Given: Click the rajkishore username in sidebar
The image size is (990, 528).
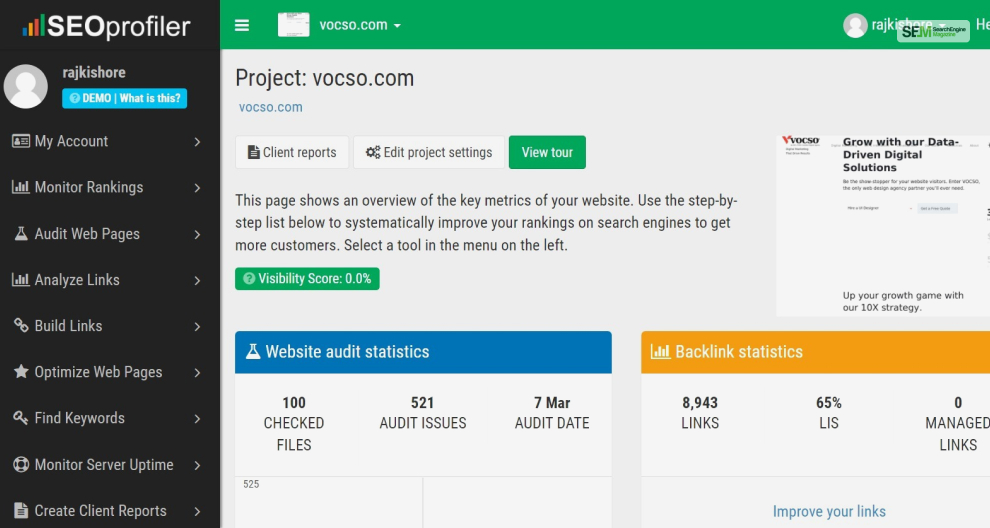Looking at the screenshot, I should [x=94, y=73].
